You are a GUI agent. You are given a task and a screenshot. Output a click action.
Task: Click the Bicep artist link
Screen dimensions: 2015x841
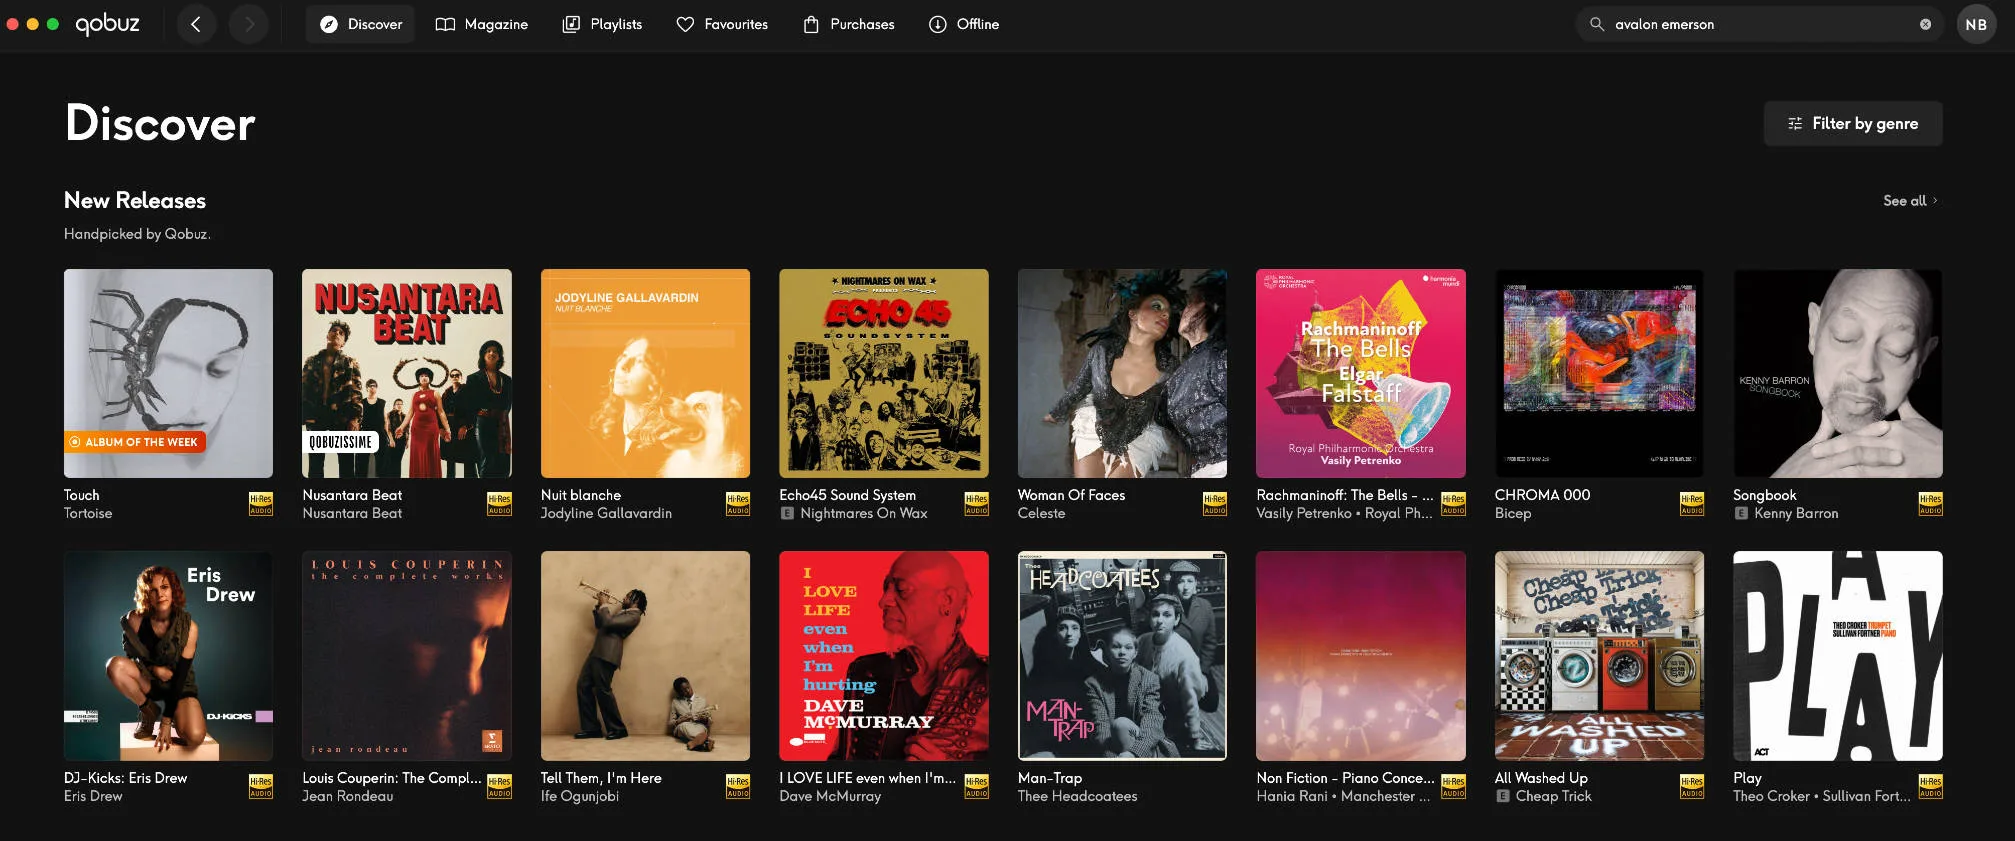[x=1513, y=513]
